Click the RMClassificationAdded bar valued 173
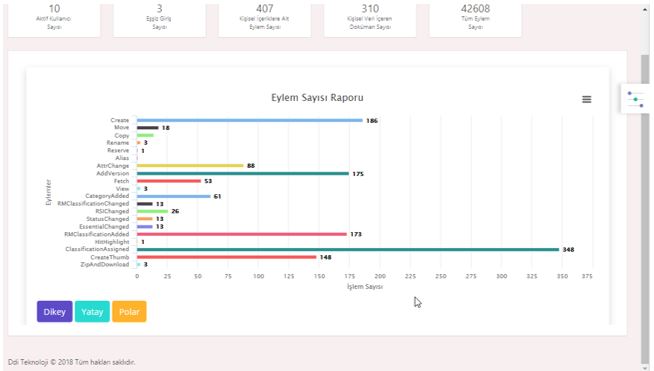The width and height of the screenshot is (654, 371). coord(241,234)
